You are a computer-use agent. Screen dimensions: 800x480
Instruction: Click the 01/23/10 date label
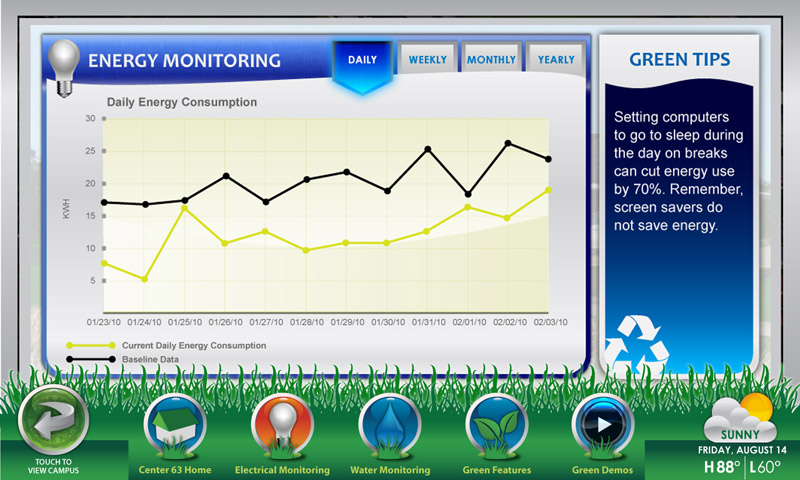pos(104,322)
